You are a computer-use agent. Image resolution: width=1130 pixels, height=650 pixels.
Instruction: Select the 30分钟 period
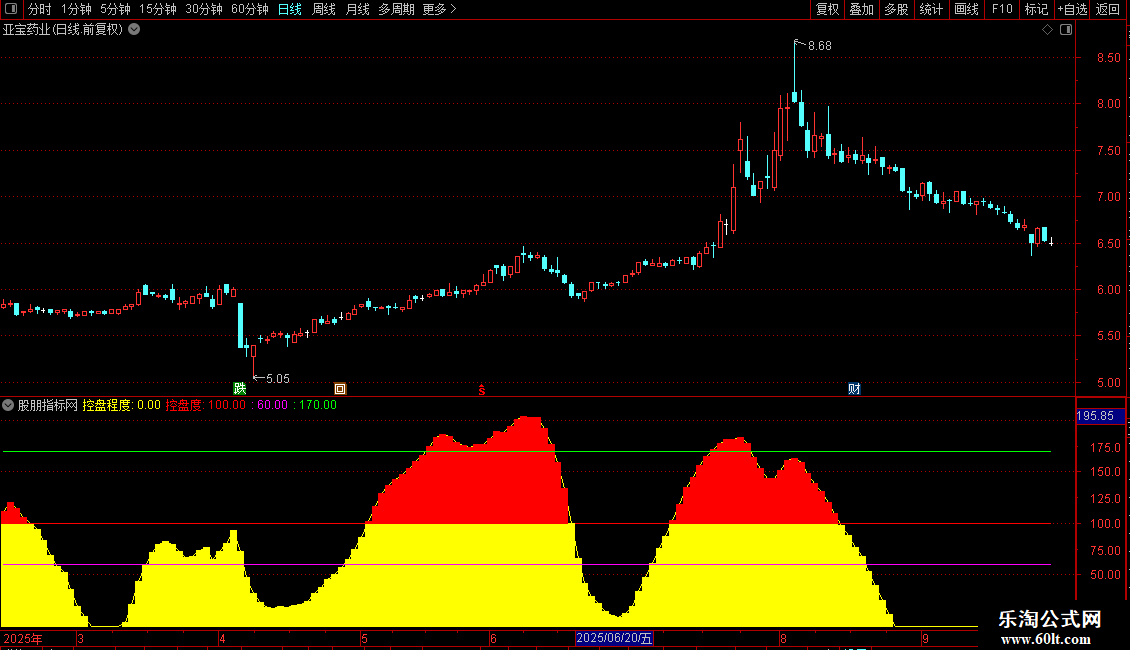[x=204, y=9]
